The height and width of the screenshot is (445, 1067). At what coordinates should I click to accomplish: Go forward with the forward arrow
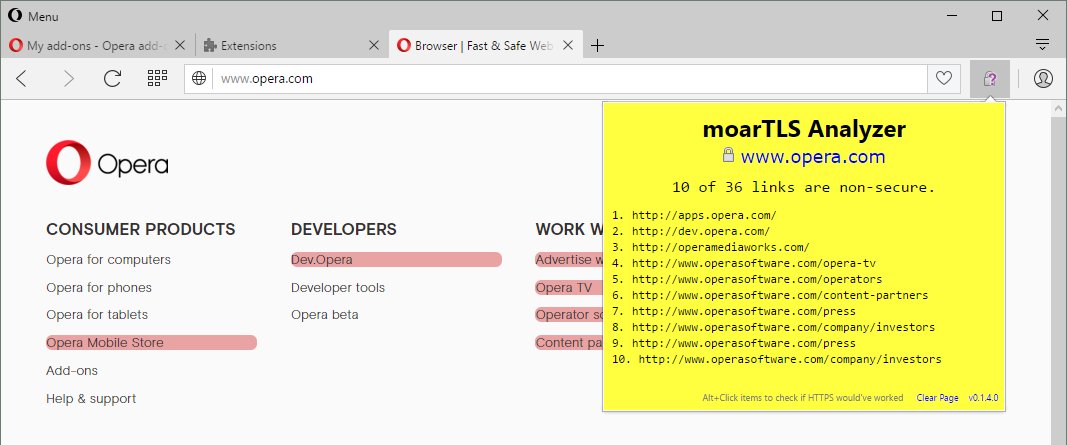(68, 79)
